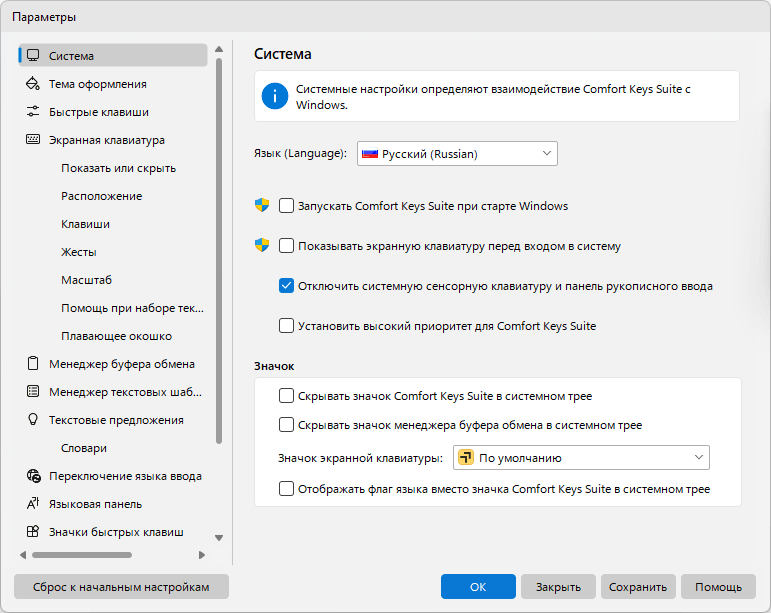Click the Помощь button
Screen dimensions: 771x613
pos(718,586)
